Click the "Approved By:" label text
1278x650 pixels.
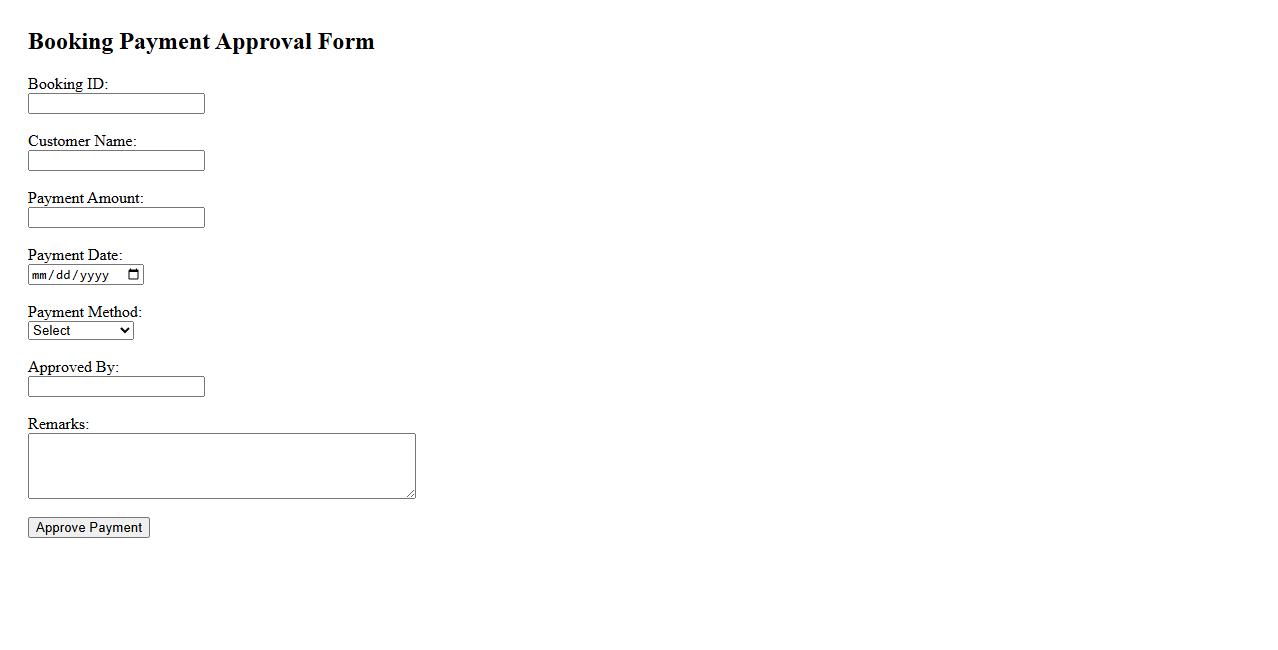tap(73, 367)
